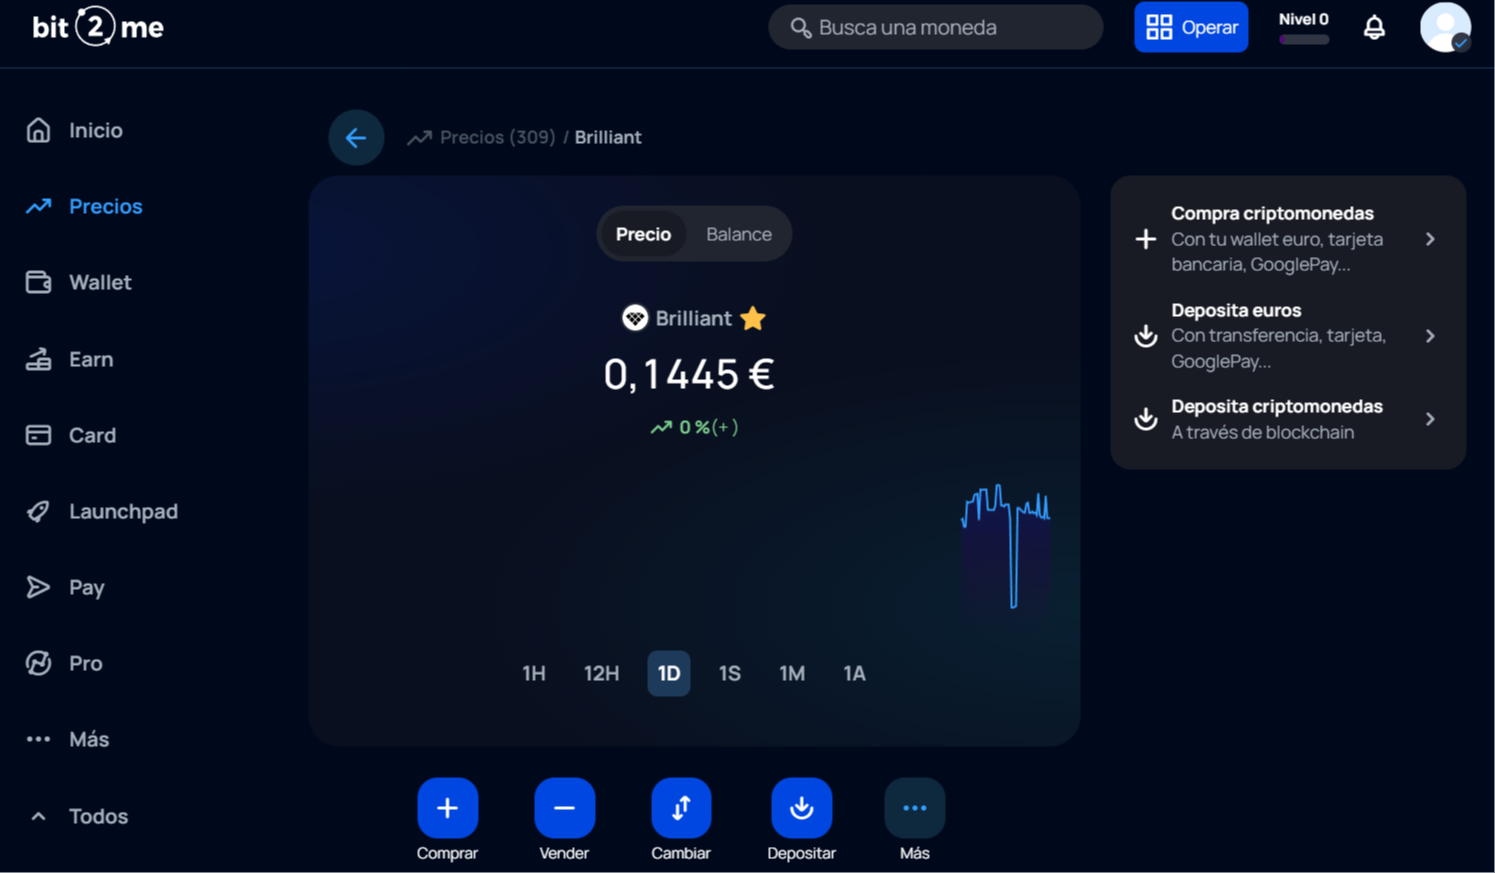Open the Inicio menu item
The image size is (1495, 873).
(96, 130)
